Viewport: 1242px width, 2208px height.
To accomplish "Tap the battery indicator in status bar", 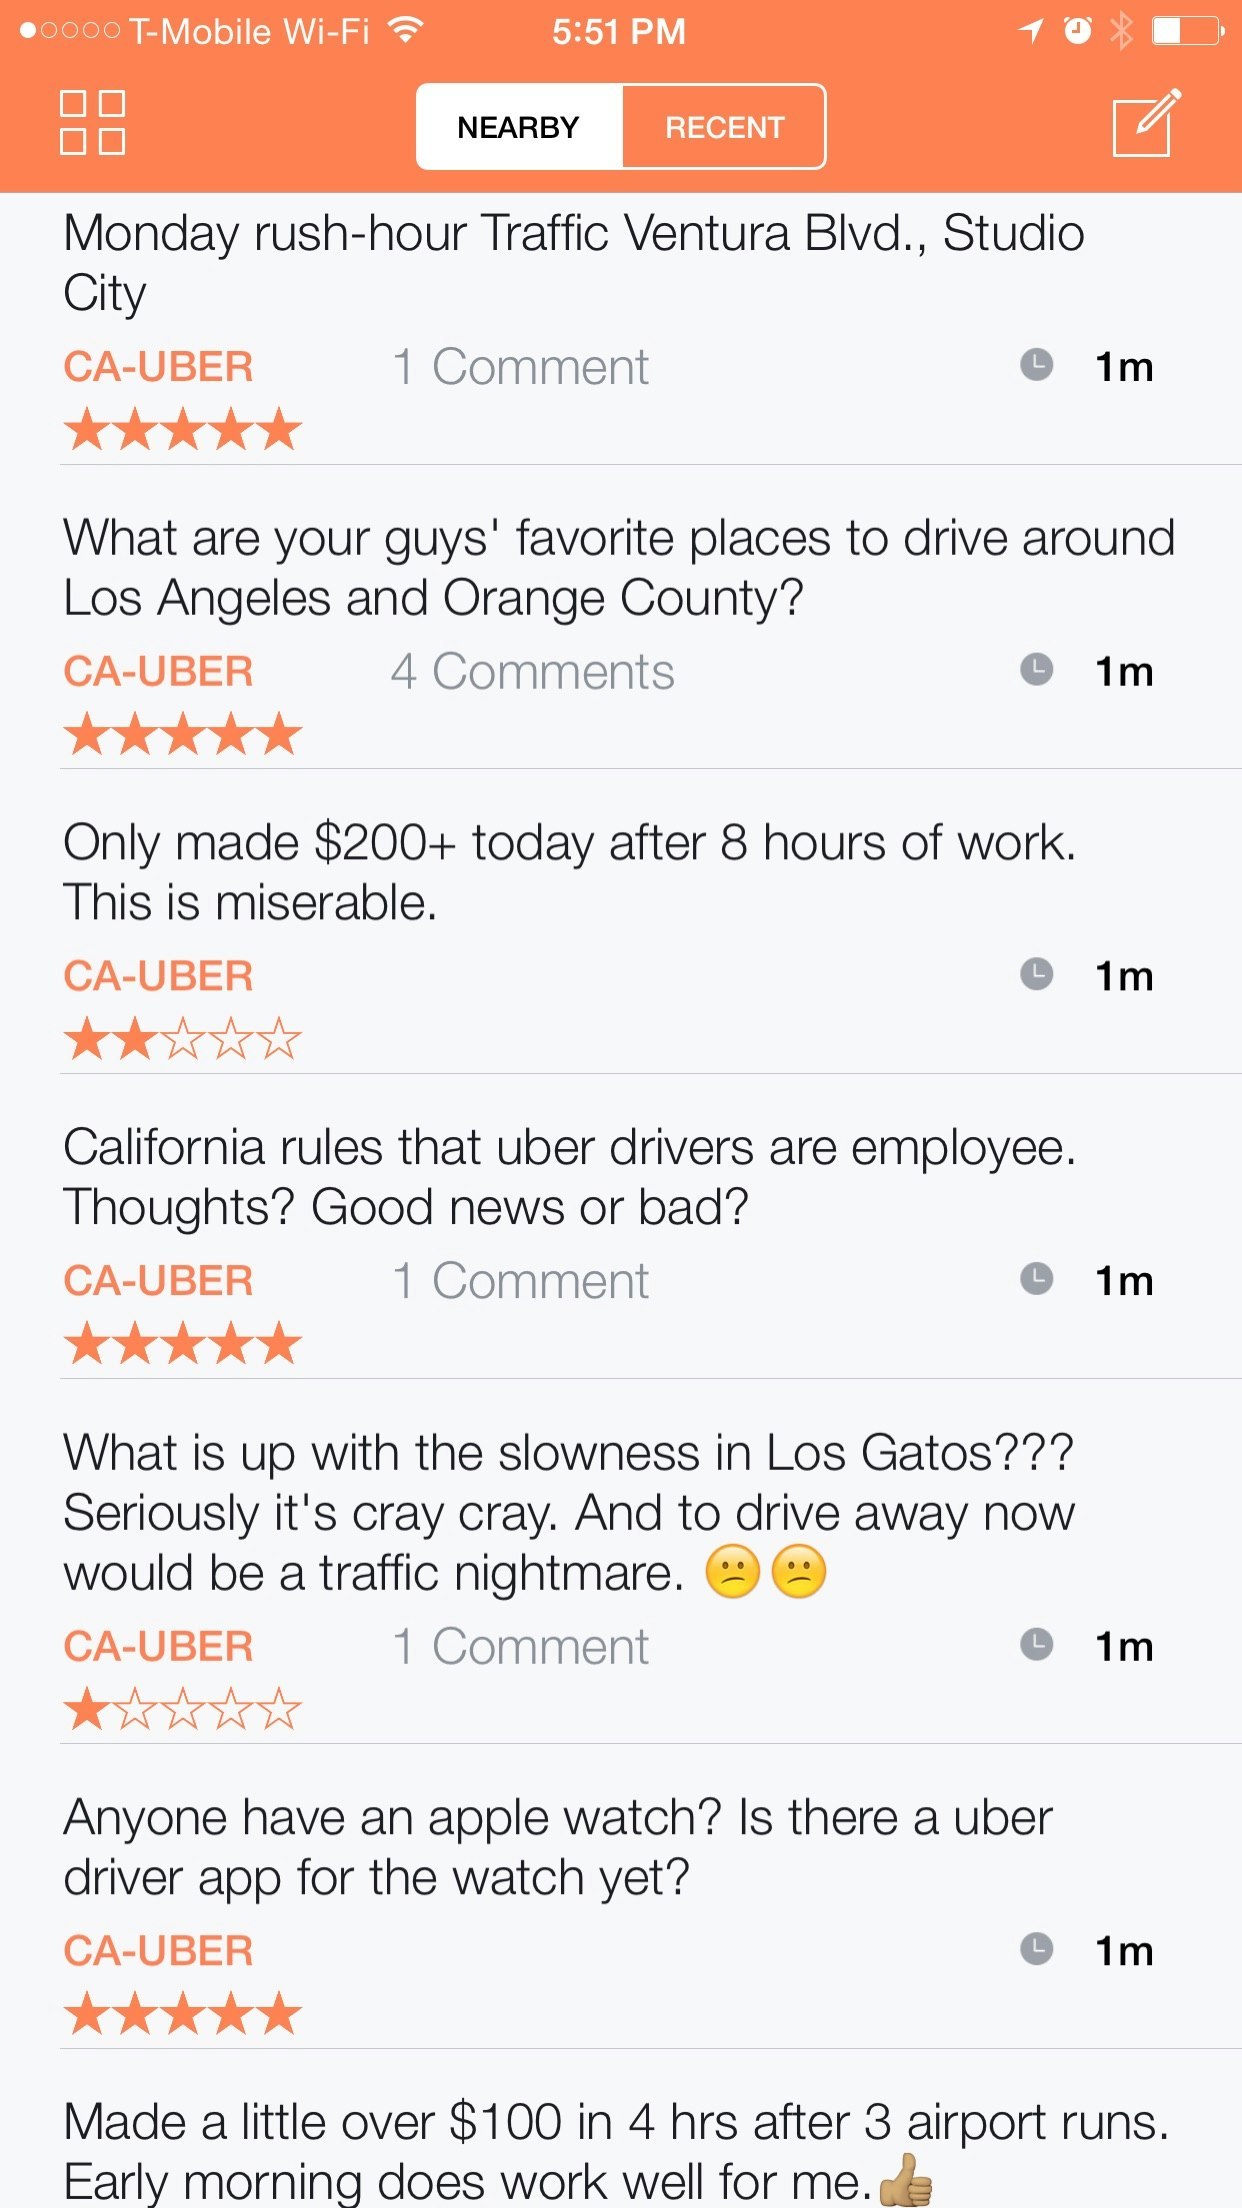I will [x=1187, y=31].
